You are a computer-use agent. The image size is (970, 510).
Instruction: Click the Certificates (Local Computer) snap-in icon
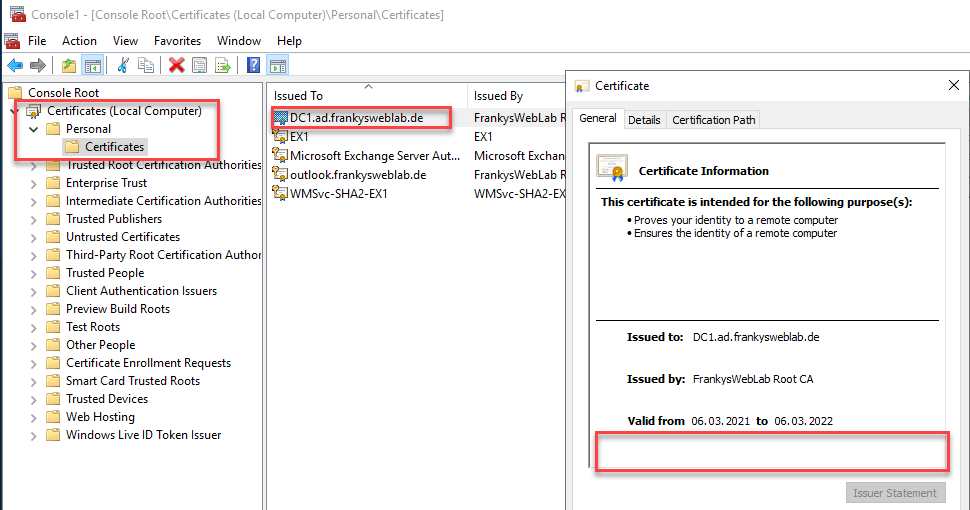(x=33, y=111)
